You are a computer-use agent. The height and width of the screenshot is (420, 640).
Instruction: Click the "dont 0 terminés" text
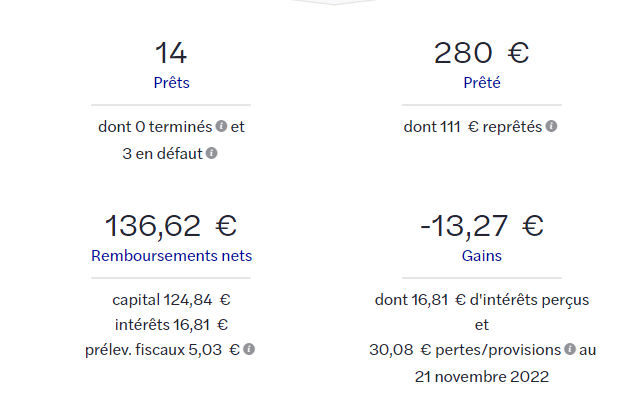[x=155, y=127]
